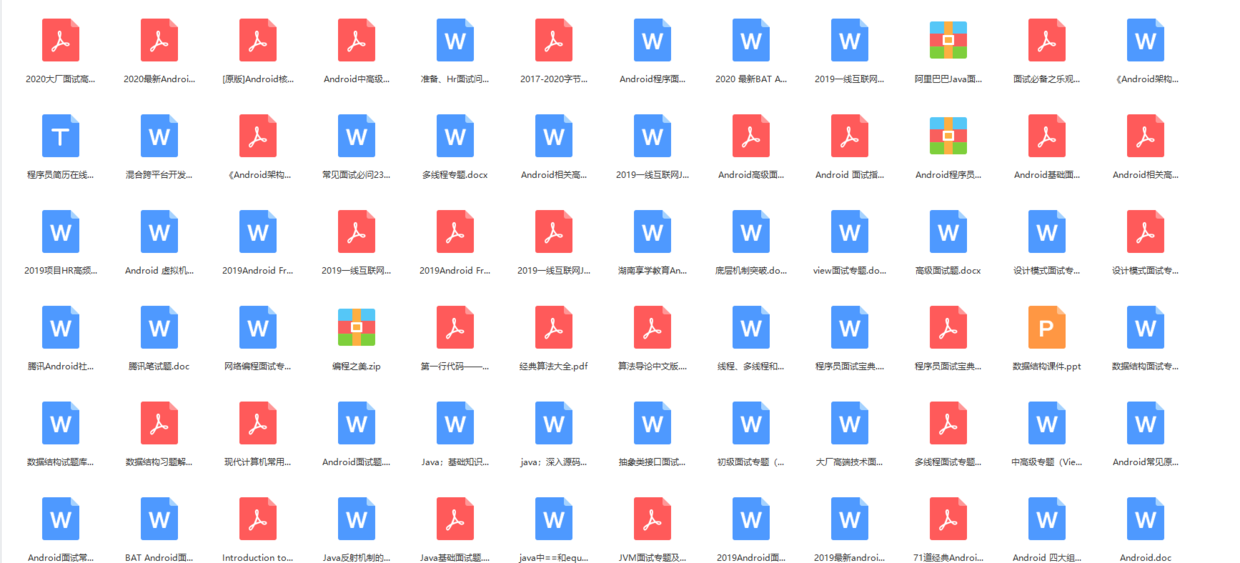The image size is (1240, 563).
Task: Click the 2020 最新BAT A Word icon
Action: [751, 40]
